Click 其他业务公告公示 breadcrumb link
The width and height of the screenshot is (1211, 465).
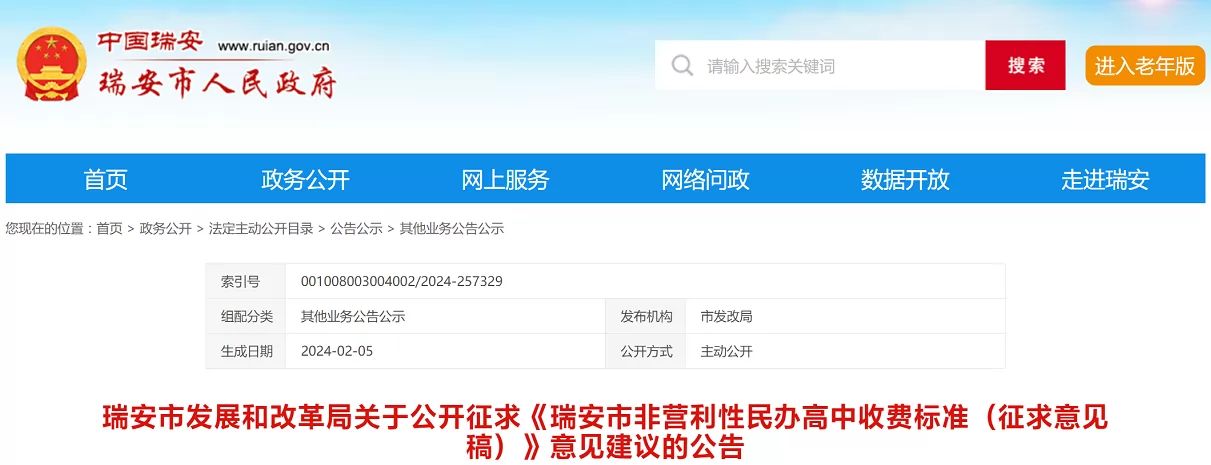tap(452, 229)
